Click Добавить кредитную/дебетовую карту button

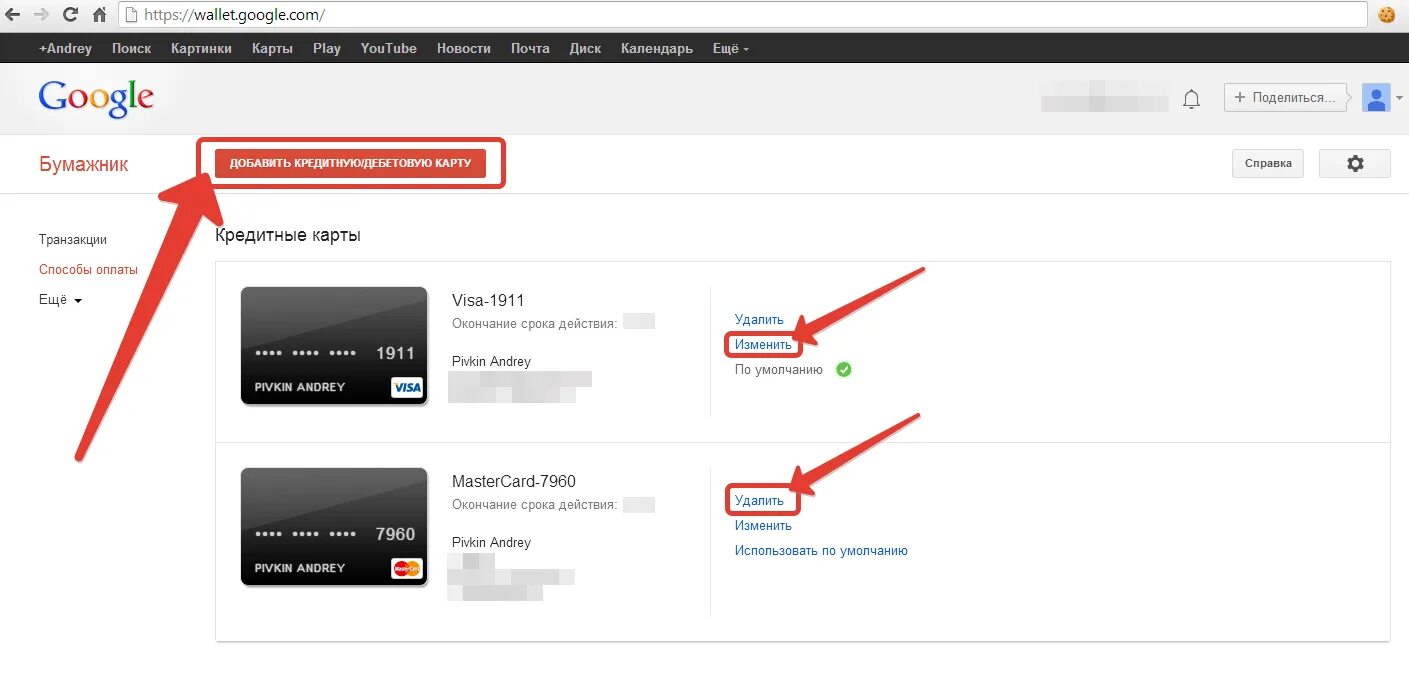click(x=350, y=163)
